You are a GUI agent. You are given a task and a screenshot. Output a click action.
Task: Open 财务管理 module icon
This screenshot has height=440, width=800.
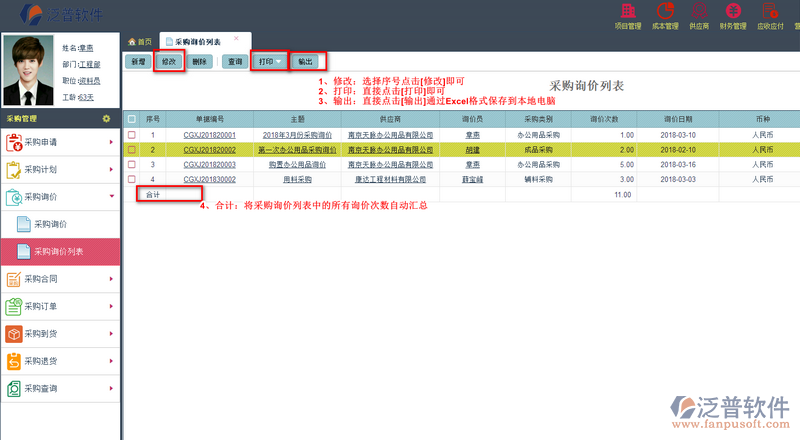coord(733,11)
